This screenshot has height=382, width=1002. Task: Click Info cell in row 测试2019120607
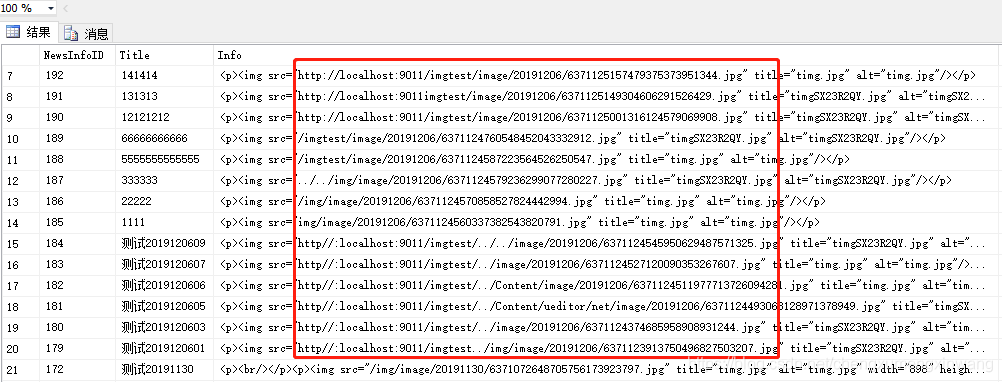coord(607,264)
